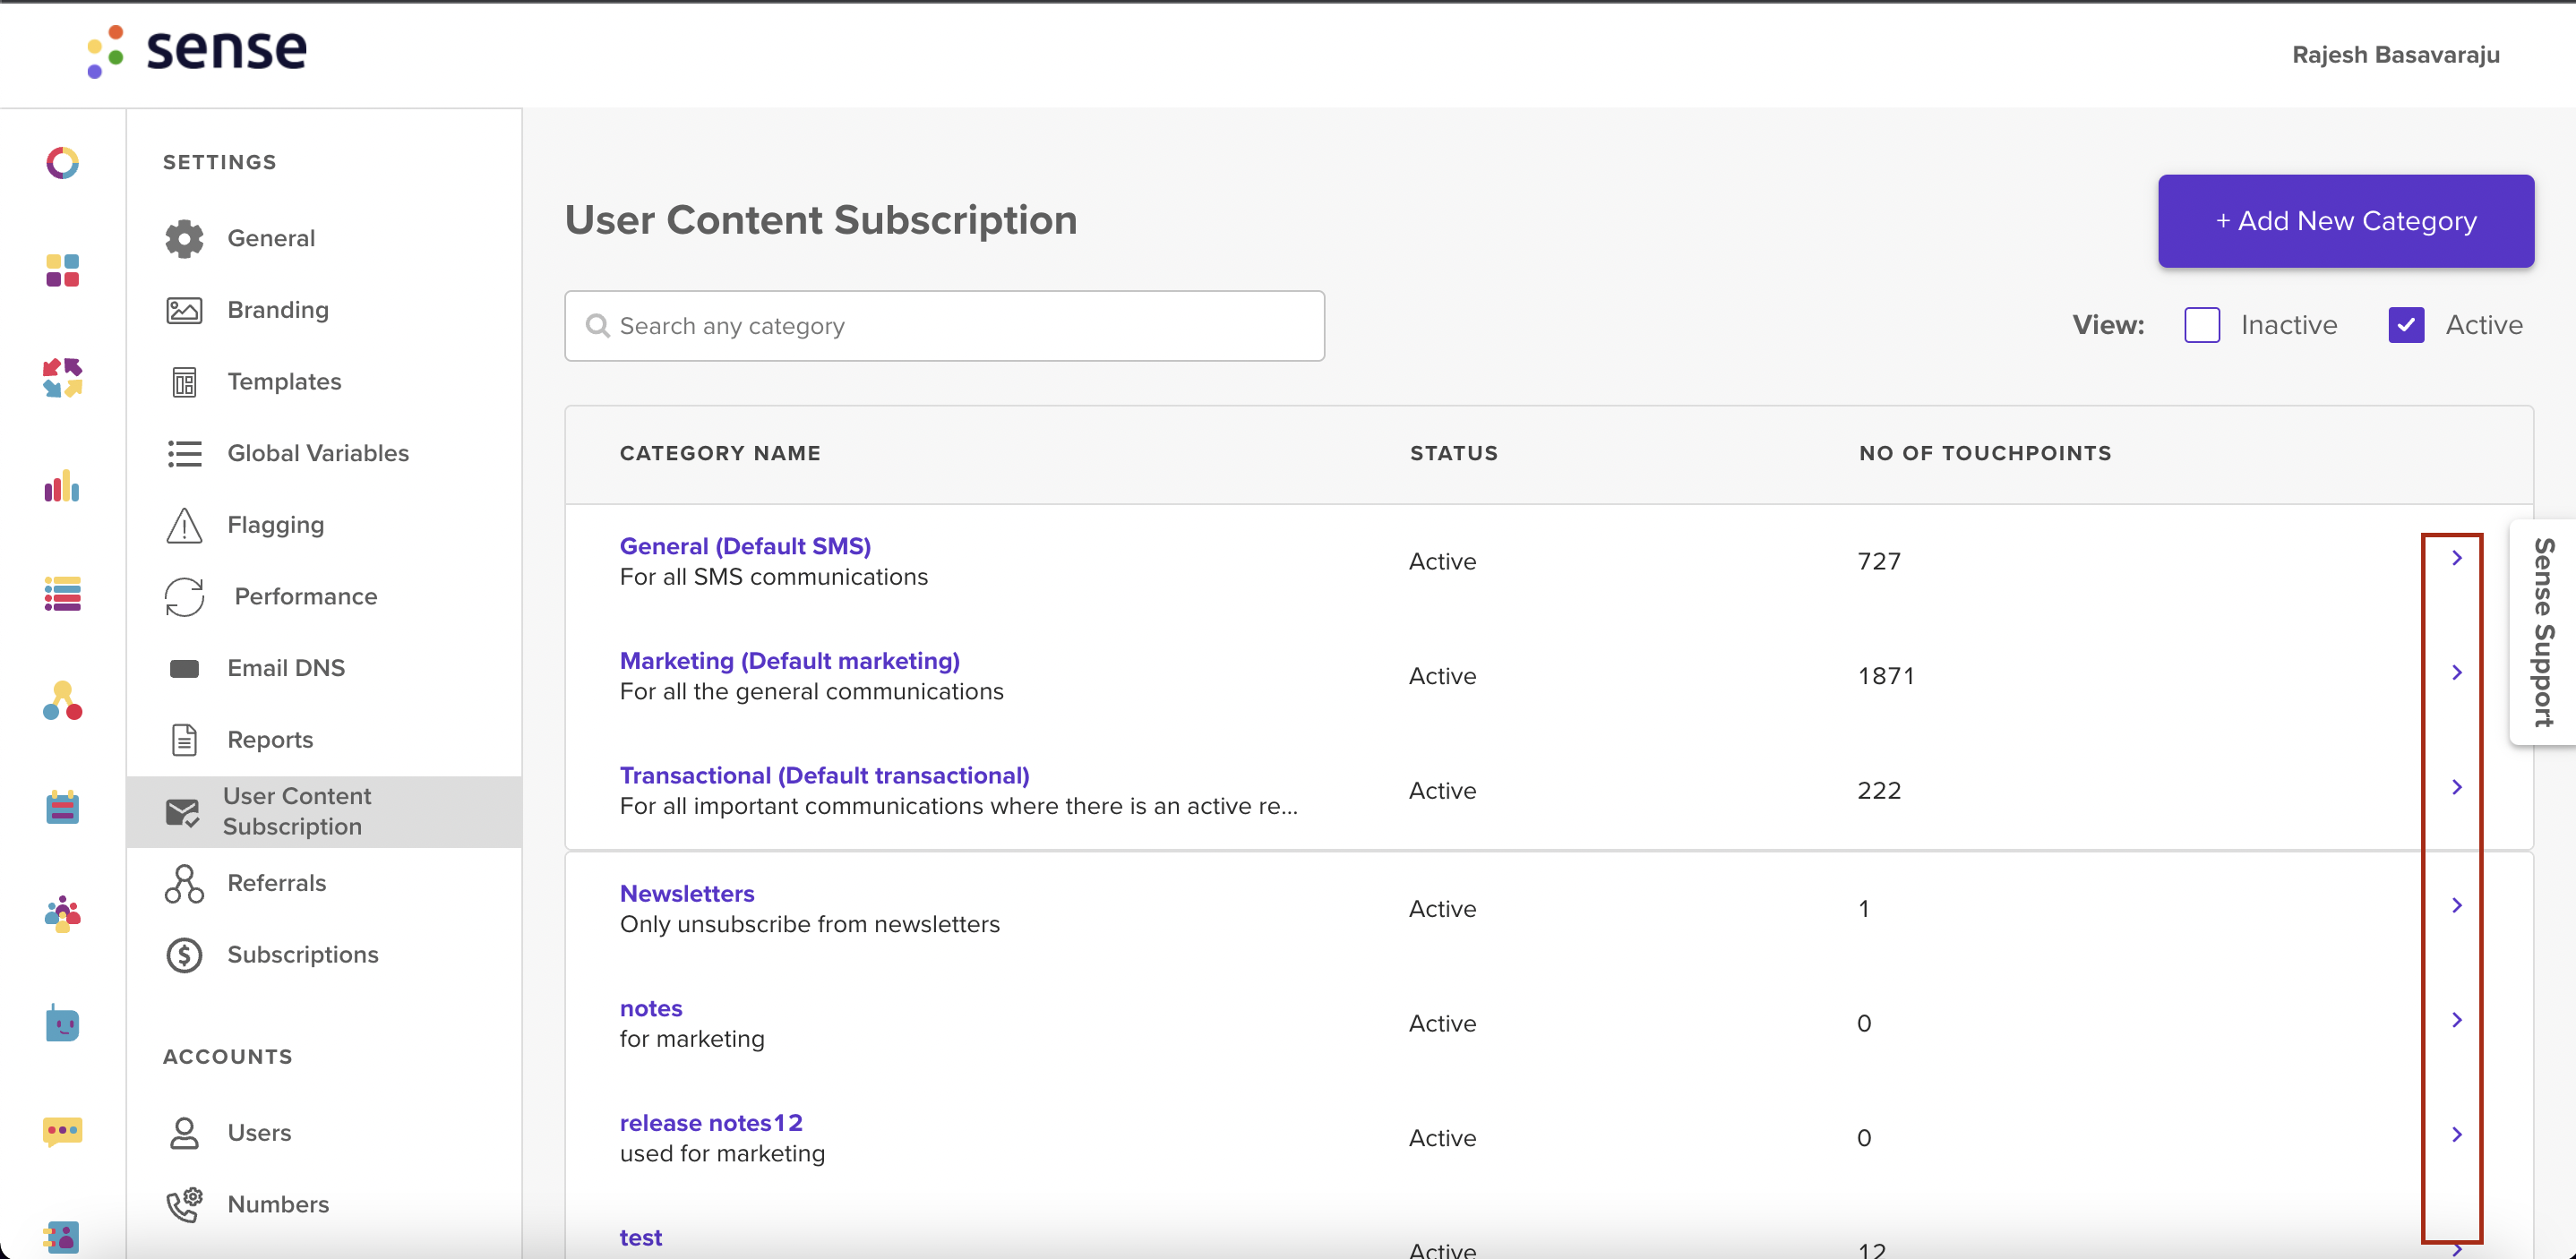This screenshot has width=2576, height=1259.
Task: Open the chatbot face icon in left rail
Action: pos(62,1023)
